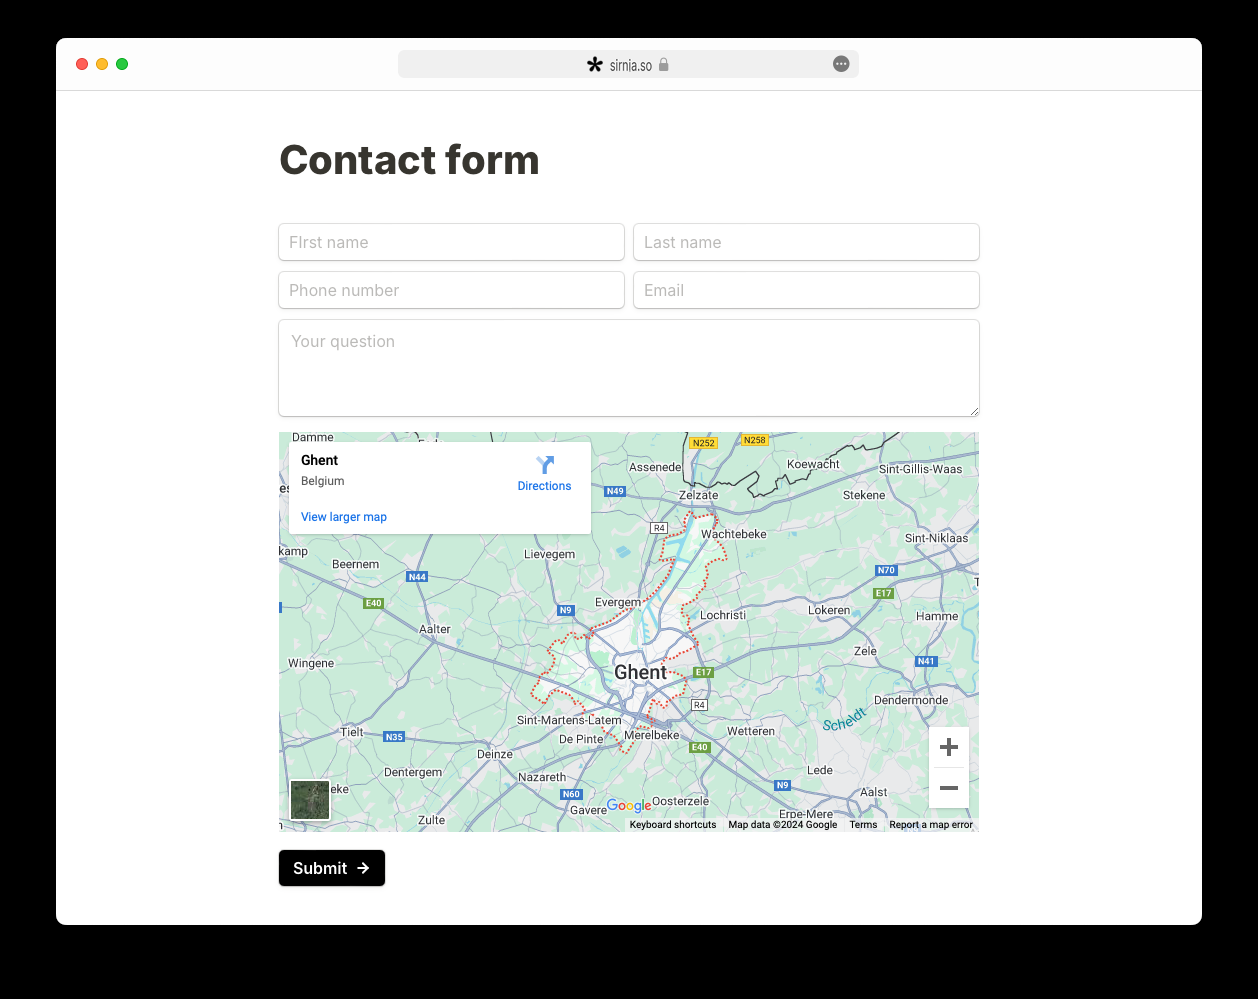1258x999 pixels.
Task: Click the Wetteren label on the map
Action: (751, 731)
